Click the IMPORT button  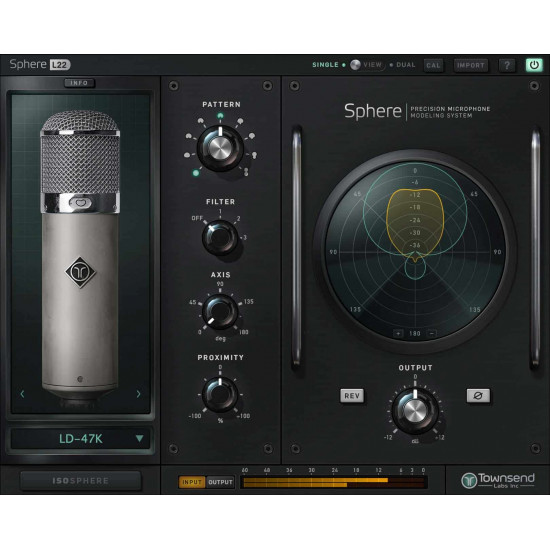point(470,65)
